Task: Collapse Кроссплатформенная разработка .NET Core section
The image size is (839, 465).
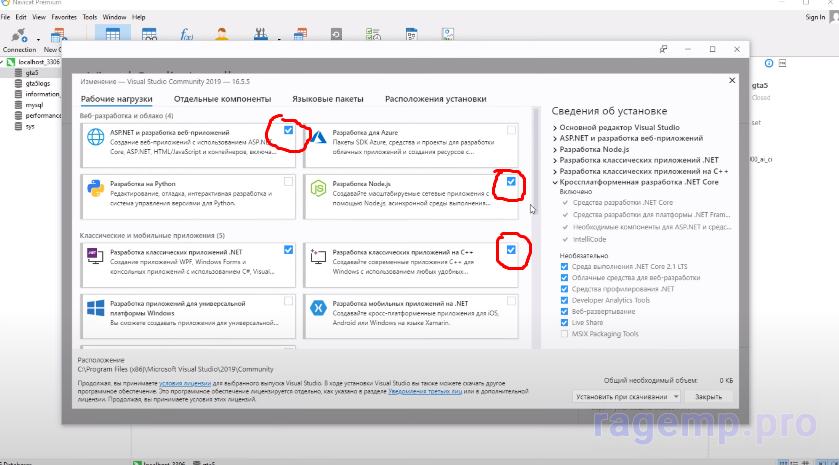Action: [555, 182]
